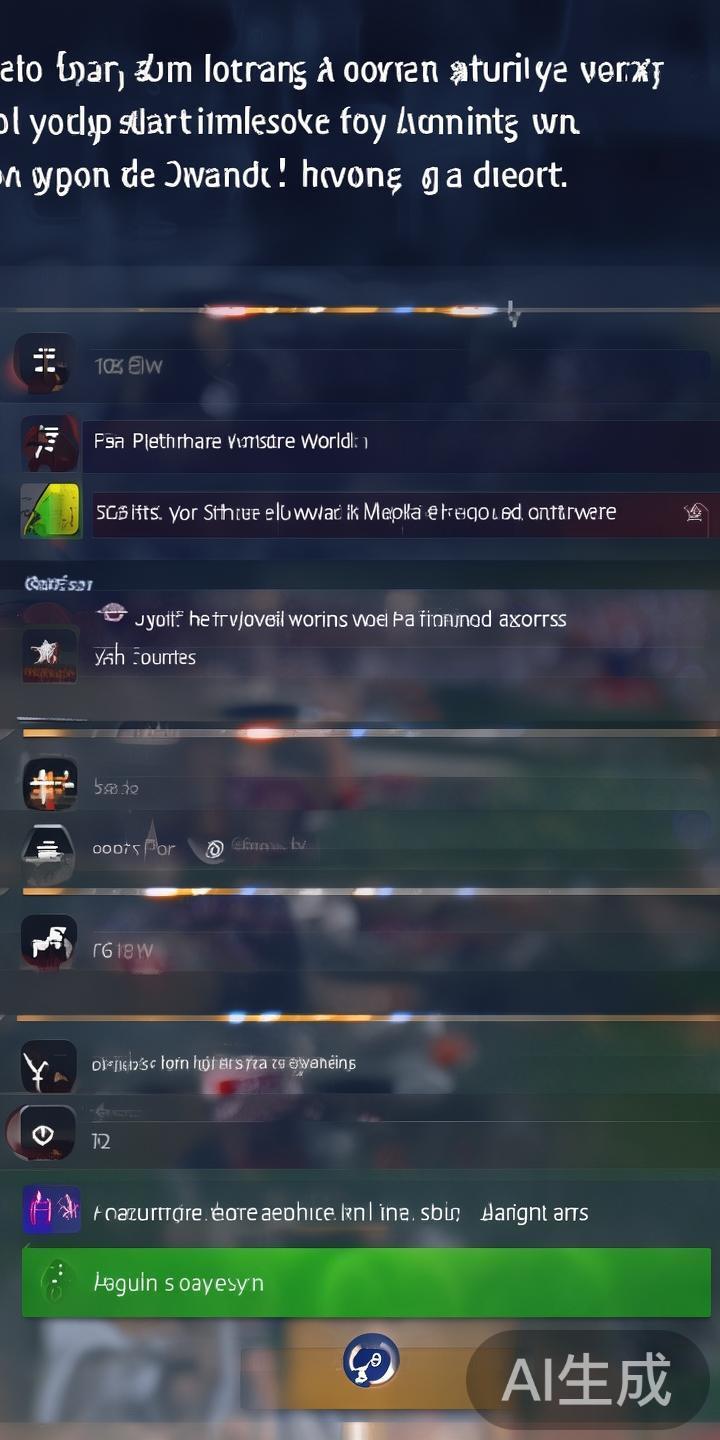
Task: Select the purple-pink icon above the green bar
Action: [x=51, y=1210]
